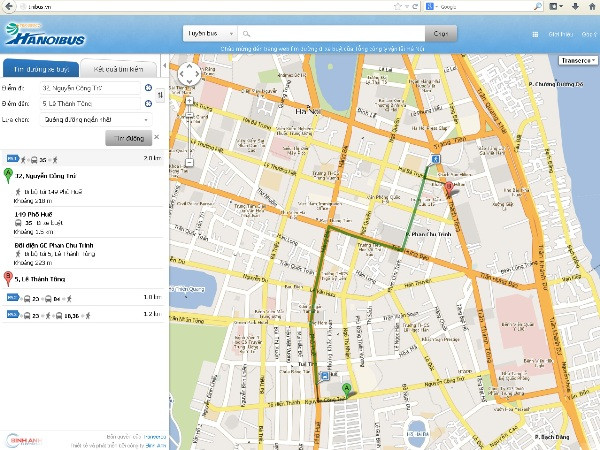Screen dimensions: 600x450
Task: Close the route results with X
Action: coord(156,137)
